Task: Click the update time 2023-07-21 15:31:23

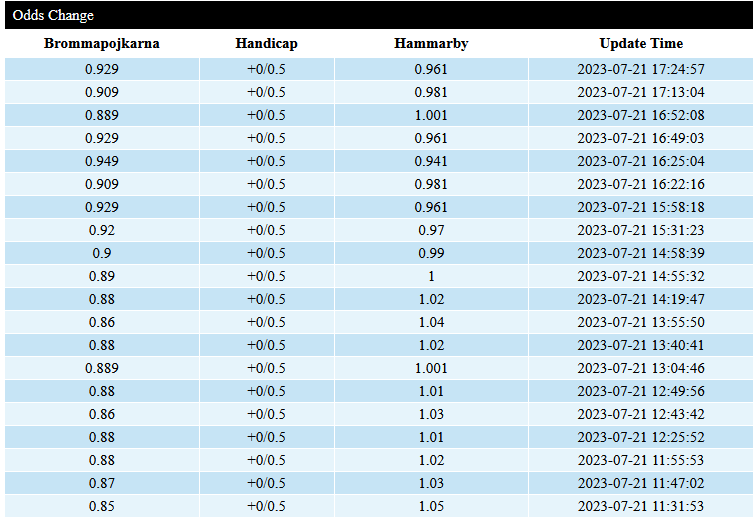Action: (641, 230)
